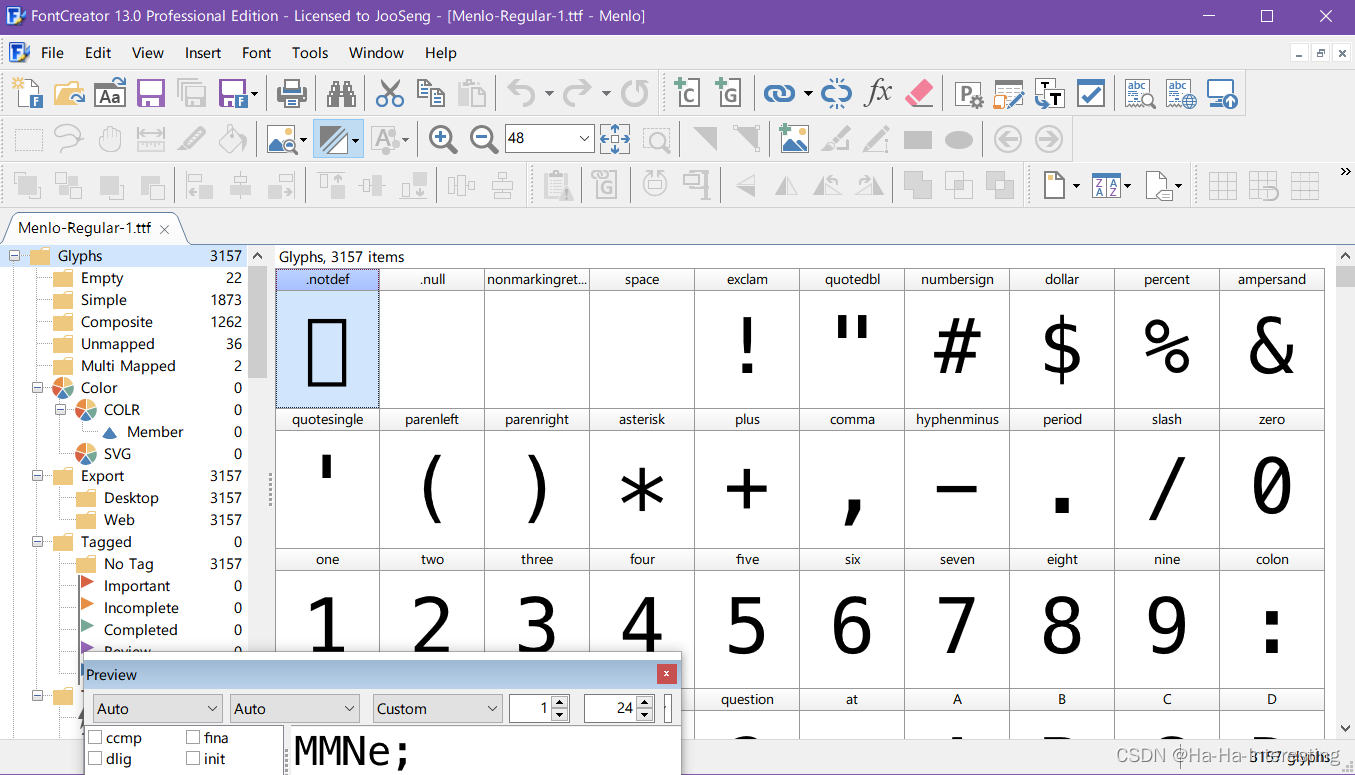Open Find with the binoculars icon
Screen dimensions: 1355x775
(x=342, y=93)
